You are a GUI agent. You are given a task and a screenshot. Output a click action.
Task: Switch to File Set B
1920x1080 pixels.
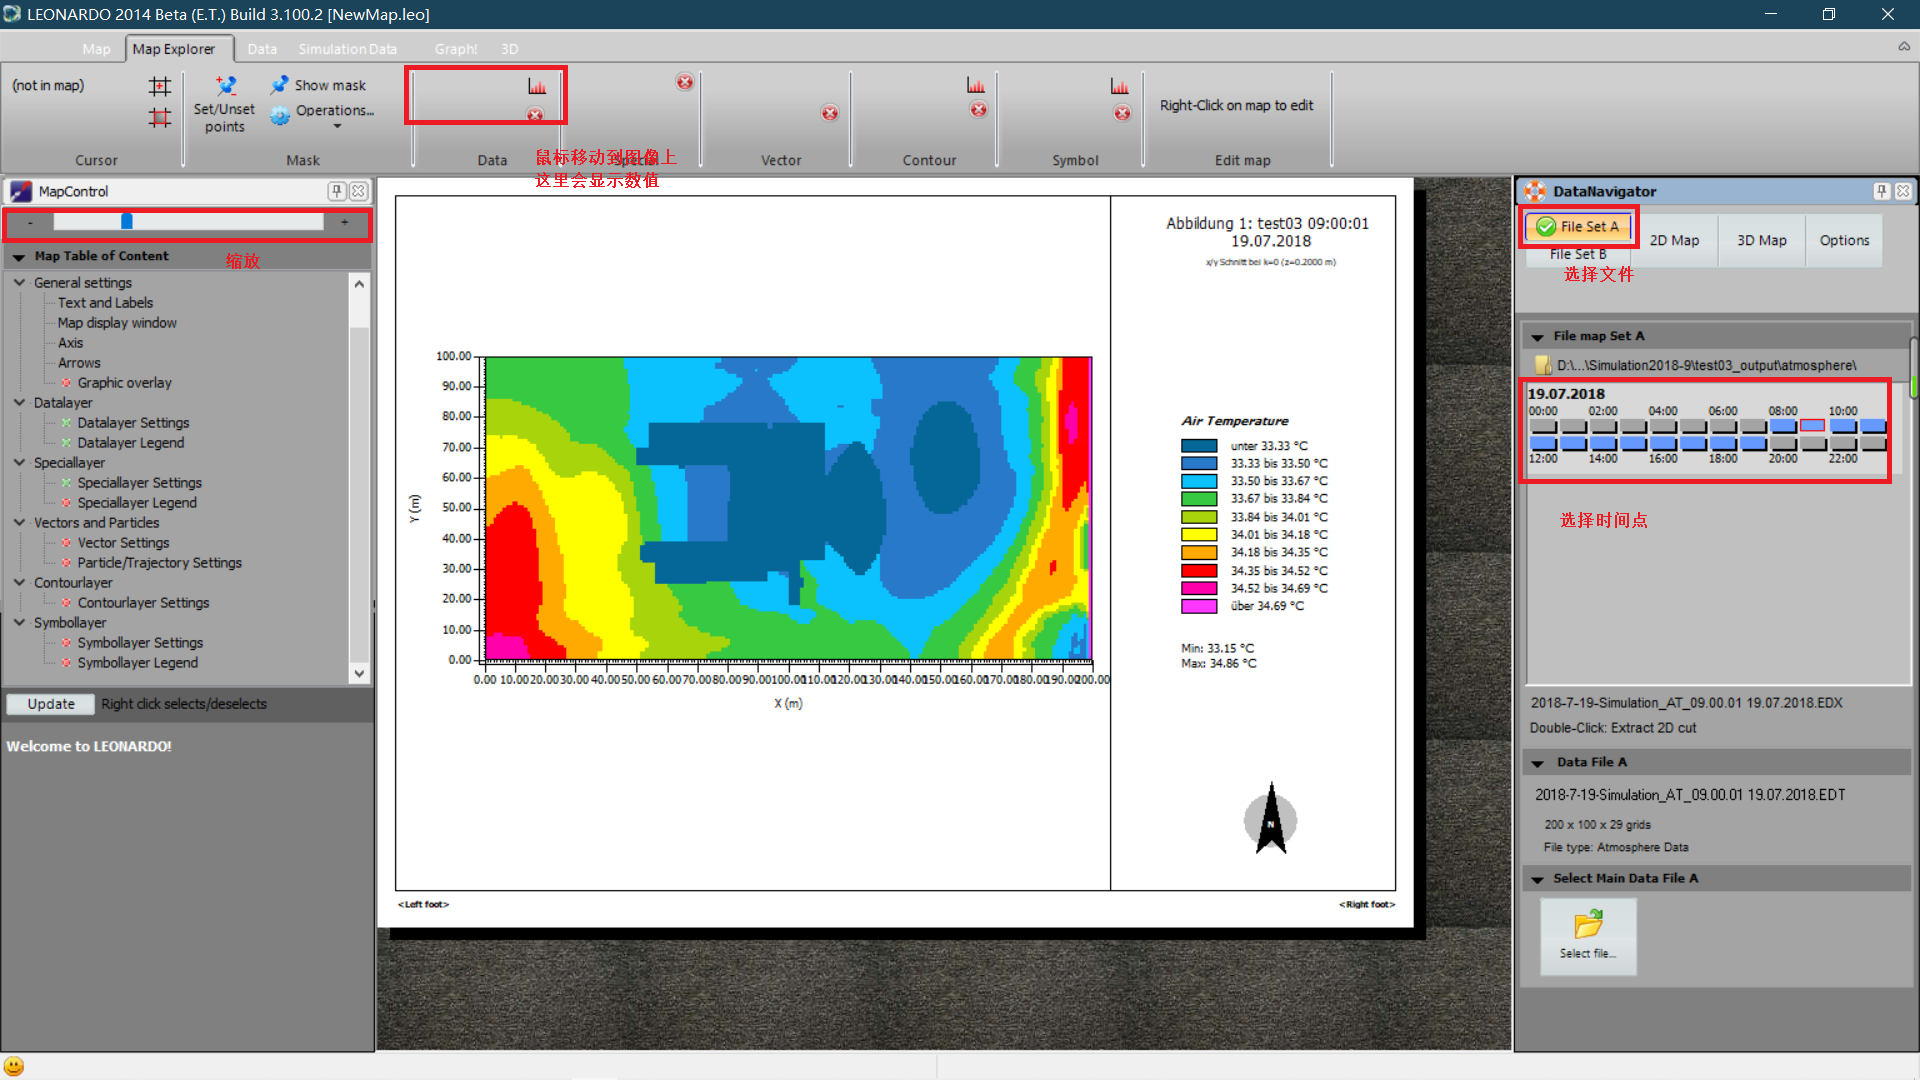[1578, 255]
